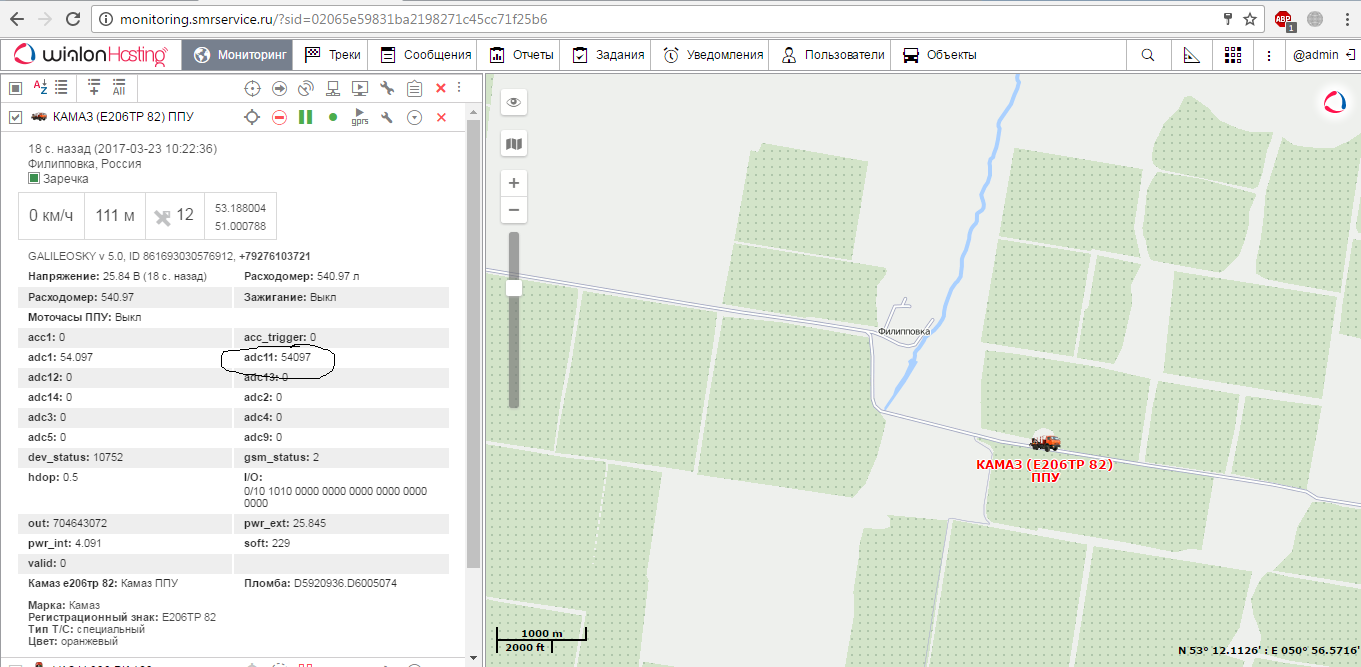Screen dimensions: 1361x667
Task: Open the top bar three-dot menu
Action: click(x=1269, y=55)
